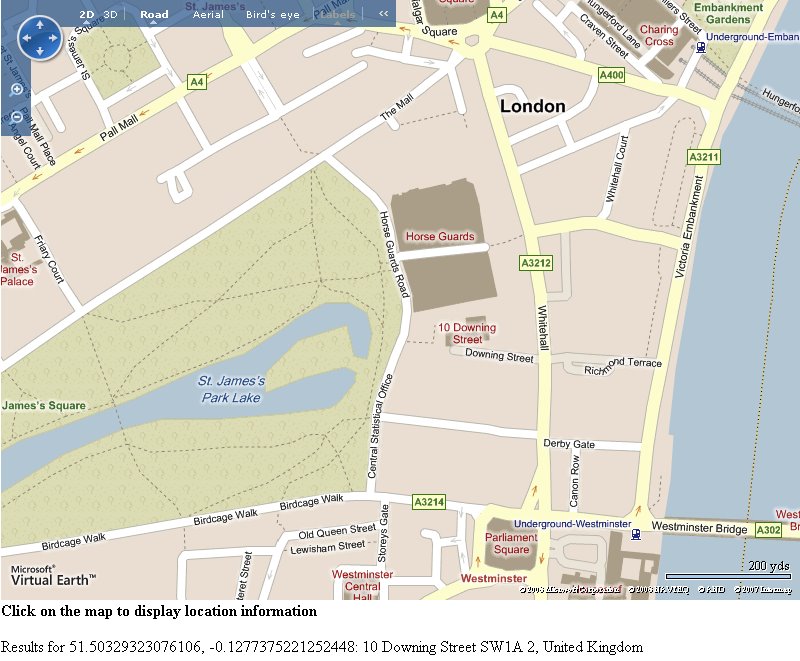Screen dimensions: 800x661
Task: Pan the map down with the compass arrow
Action: click(40, 51)
